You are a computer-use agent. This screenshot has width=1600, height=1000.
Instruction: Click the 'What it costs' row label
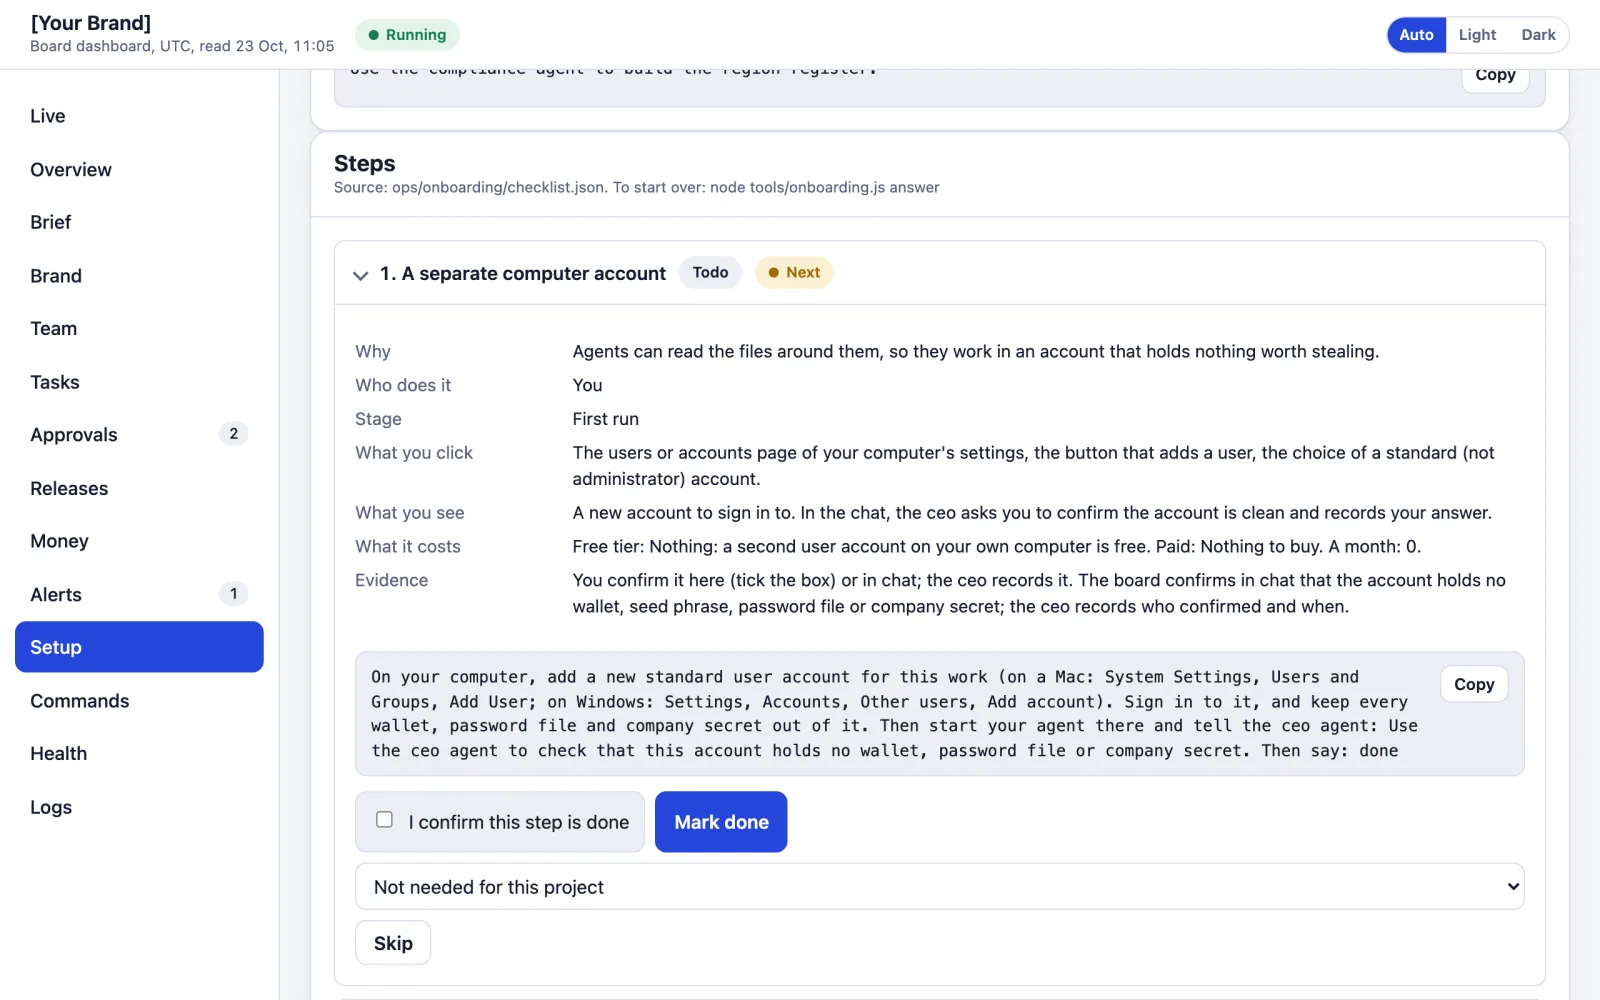click(408, 547)
